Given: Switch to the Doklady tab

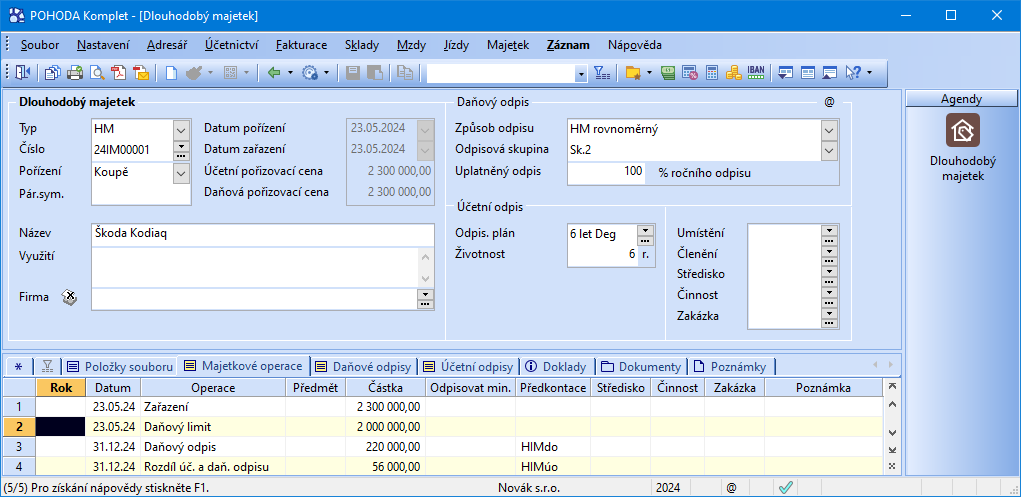Looking at the screenshot, I should tap(558, 366).
